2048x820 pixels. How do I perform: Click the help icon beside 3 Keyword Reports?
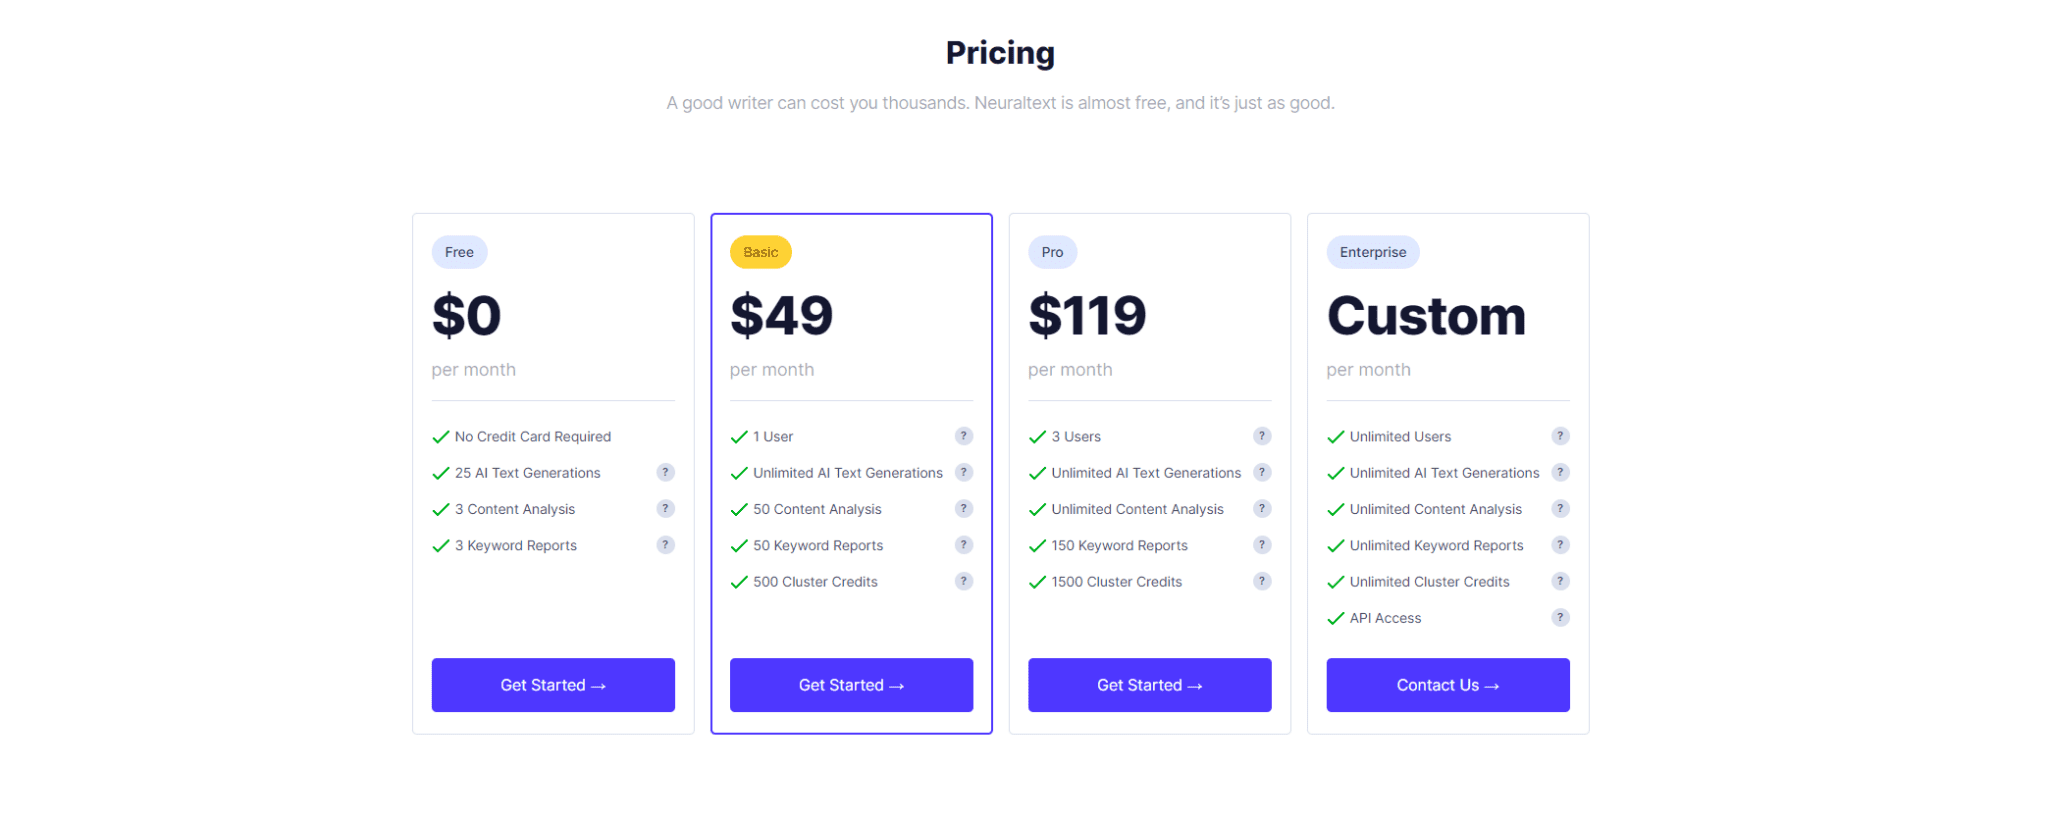(665, 545)
